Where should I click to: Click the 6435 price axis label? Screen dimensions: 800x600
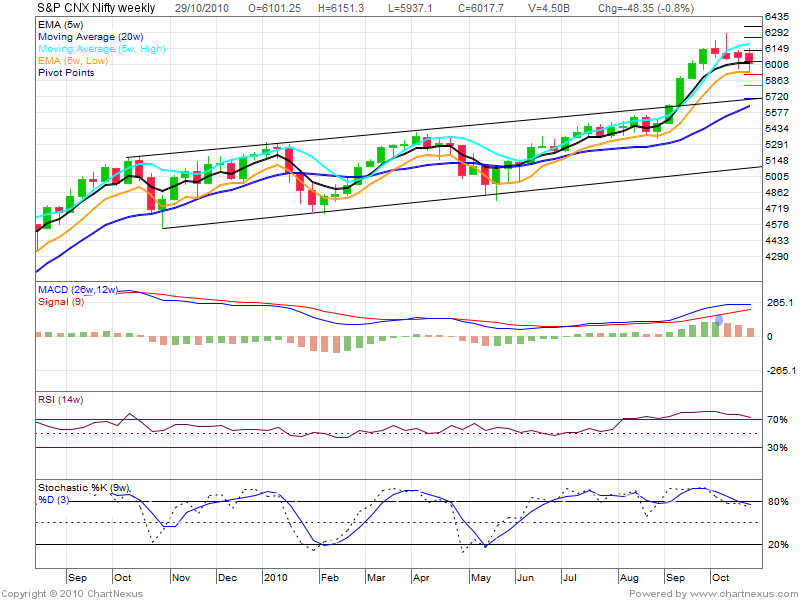click(x=777, y=18)
